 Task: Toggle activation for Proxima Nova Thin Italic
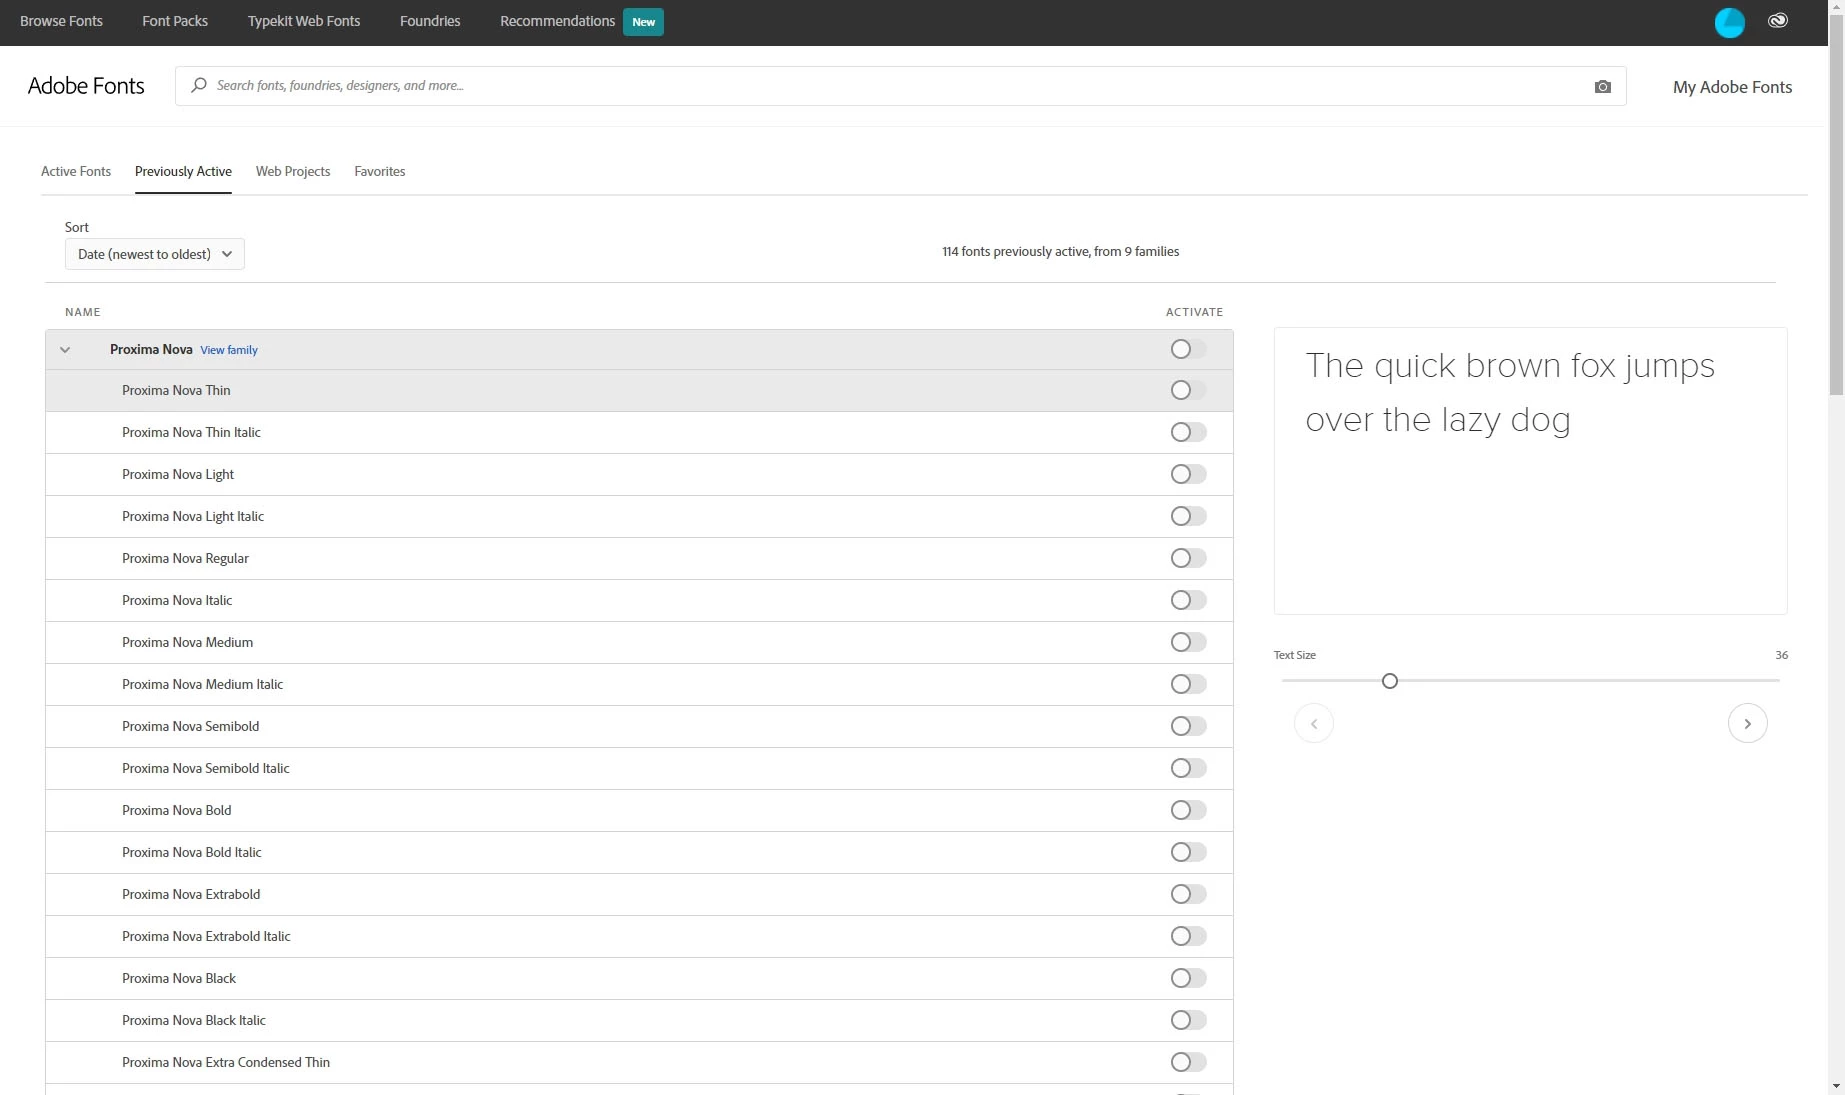click(x=1188, y=432)
